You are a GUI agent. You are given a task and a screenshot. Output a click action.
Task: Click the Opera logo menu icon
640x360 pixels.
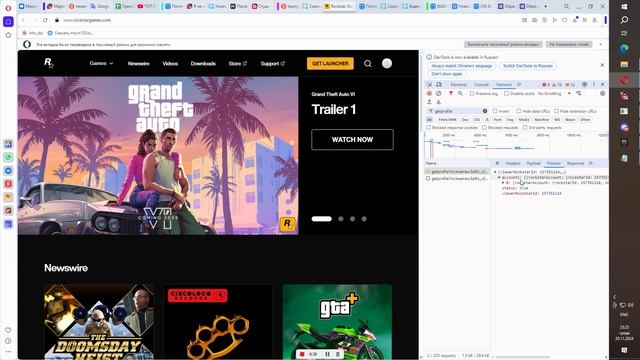click(x=8, y=8)
